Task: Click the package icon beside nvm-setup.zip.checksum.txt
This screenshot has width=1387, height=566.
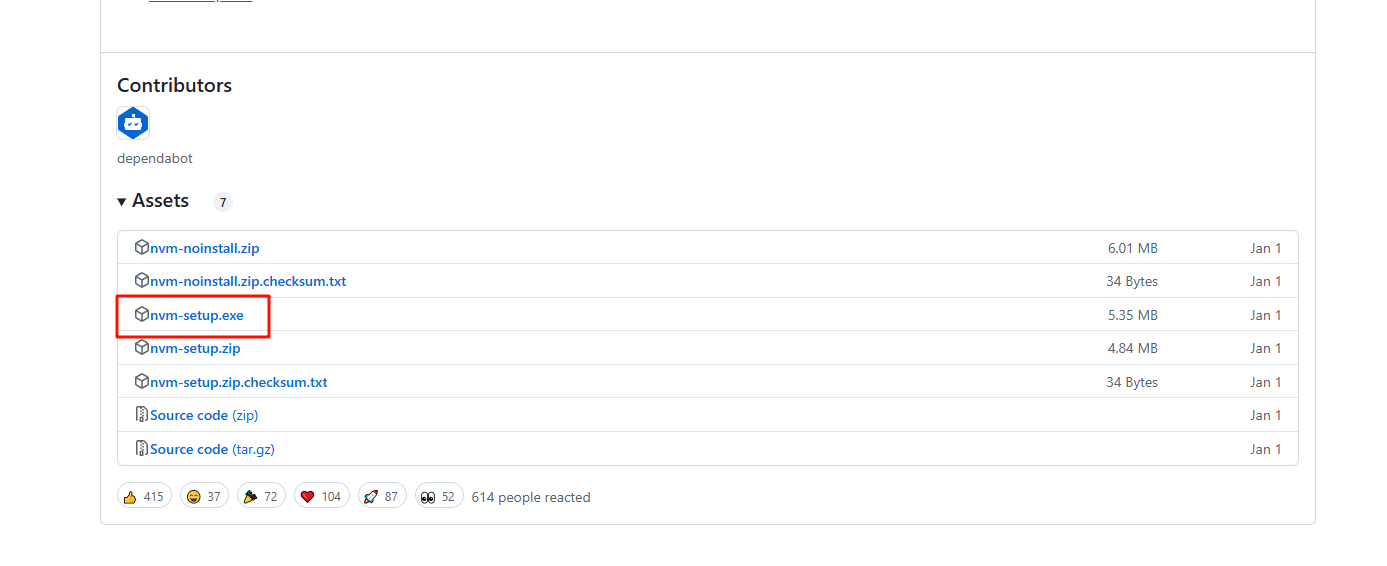Action: point(142,382)
